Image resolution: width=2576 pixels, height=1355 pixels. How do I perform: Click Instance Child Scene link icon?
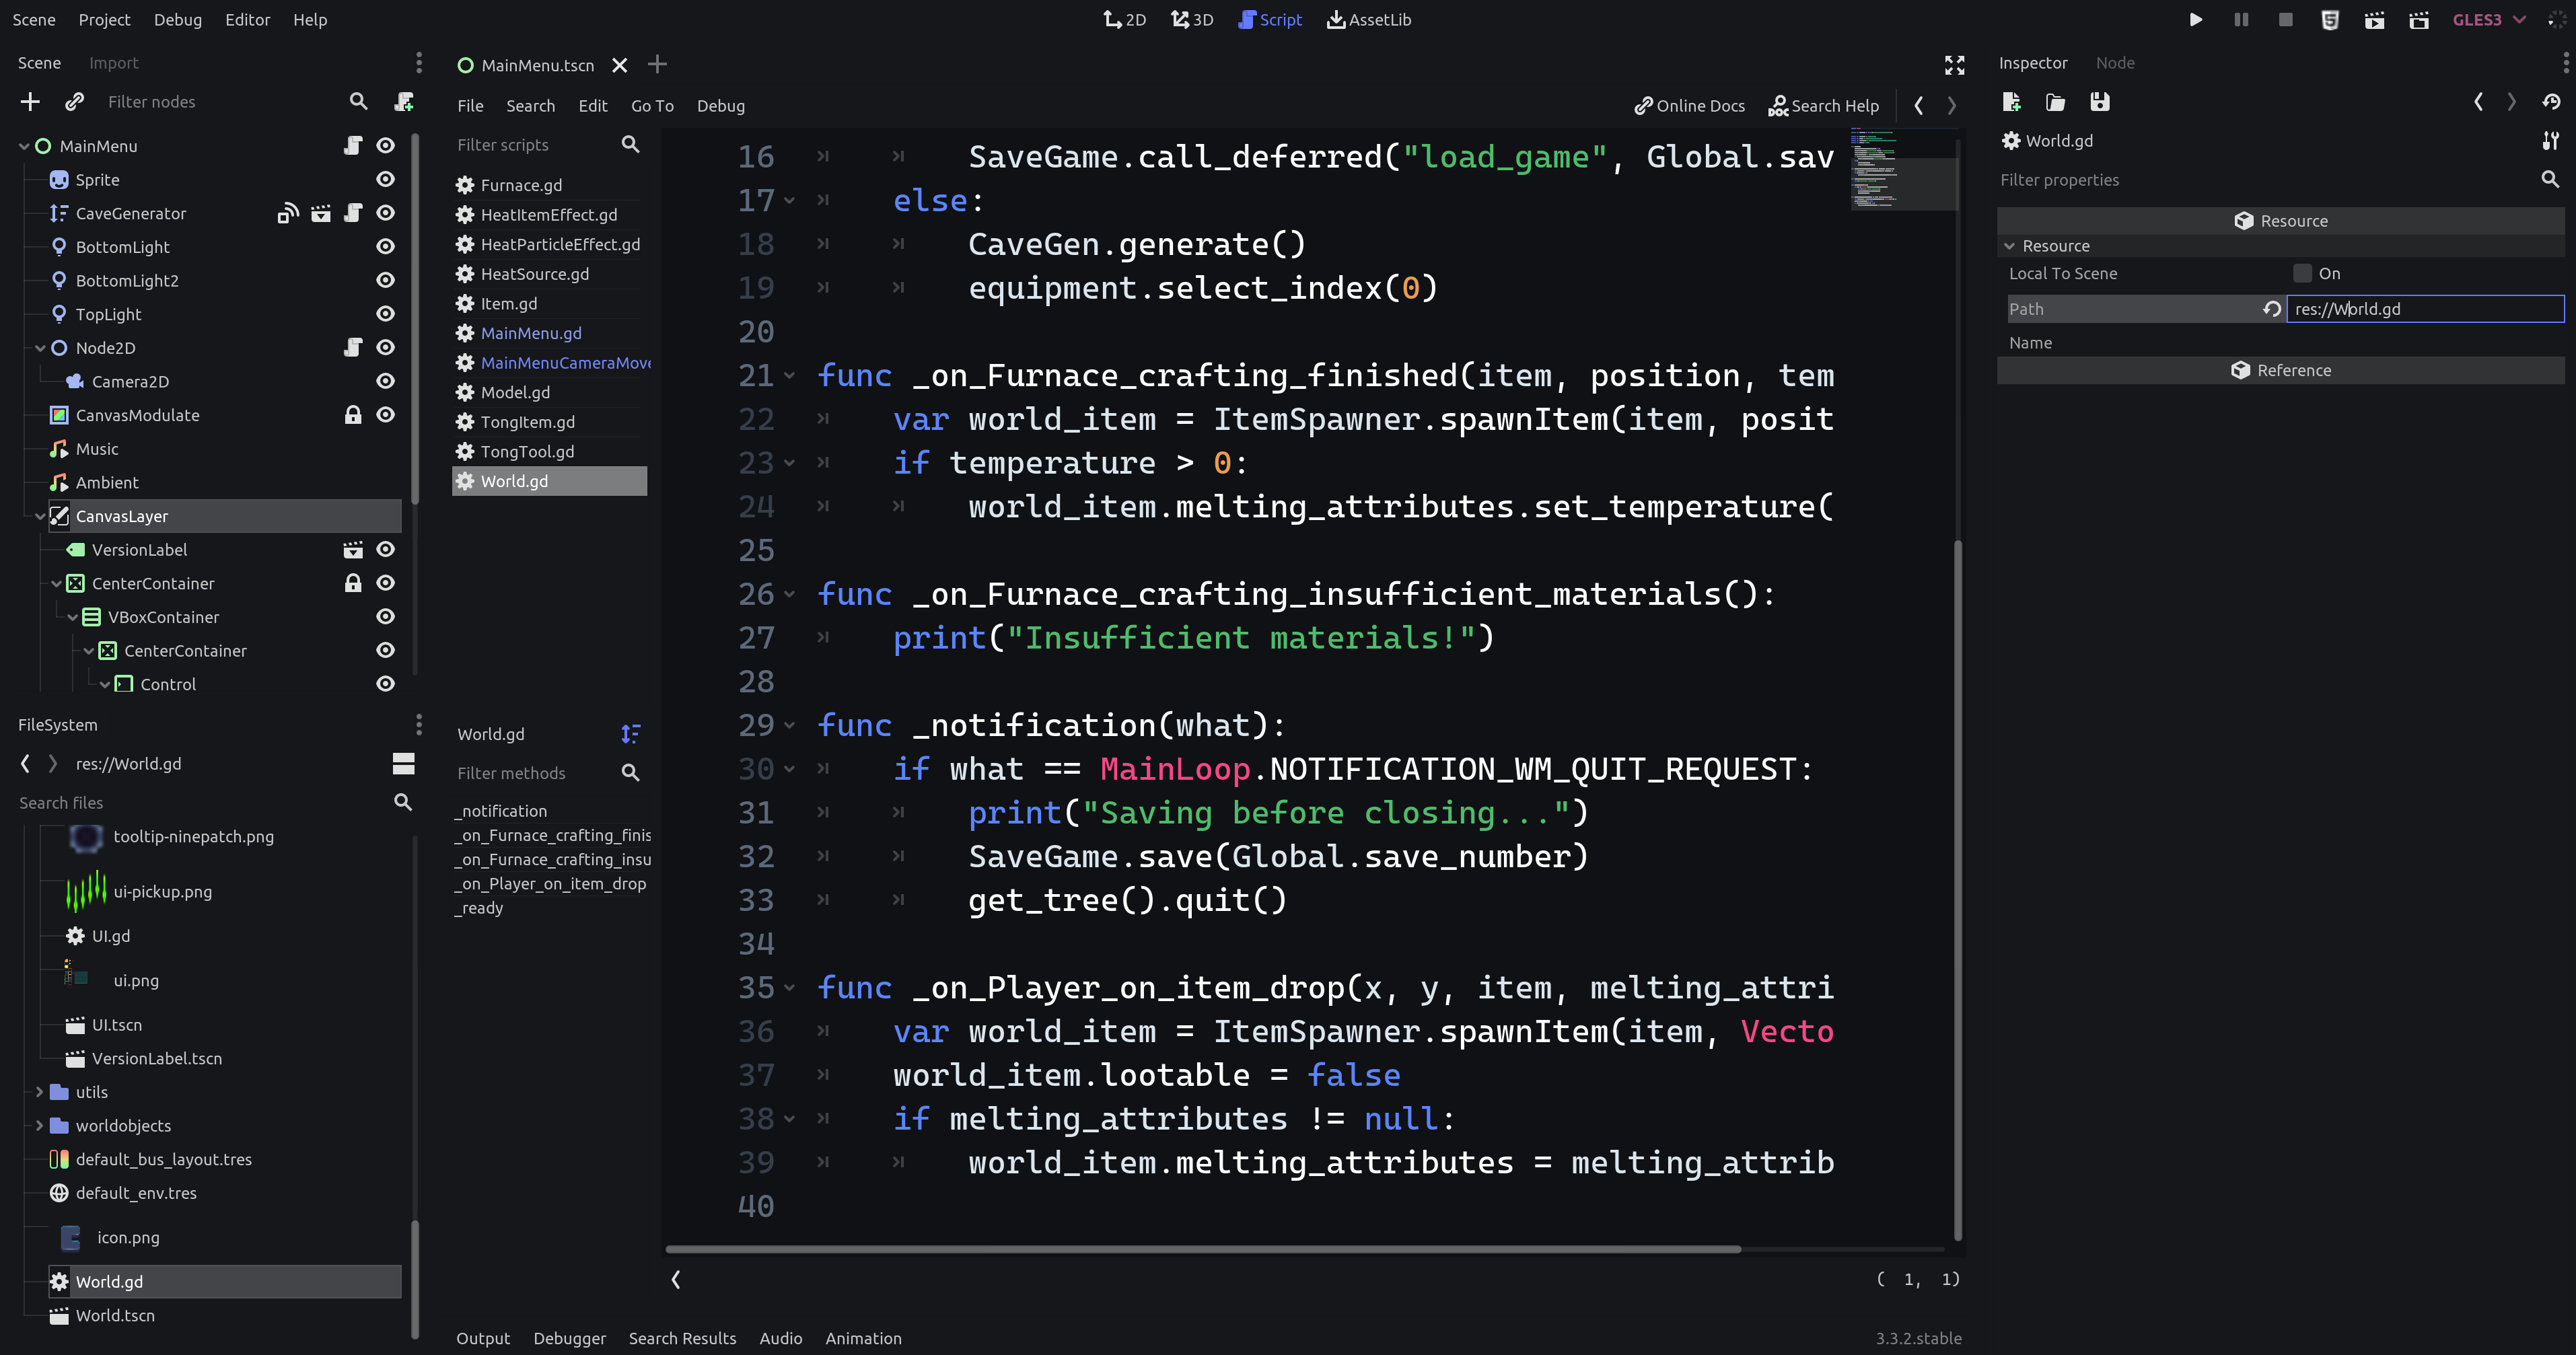74,102
